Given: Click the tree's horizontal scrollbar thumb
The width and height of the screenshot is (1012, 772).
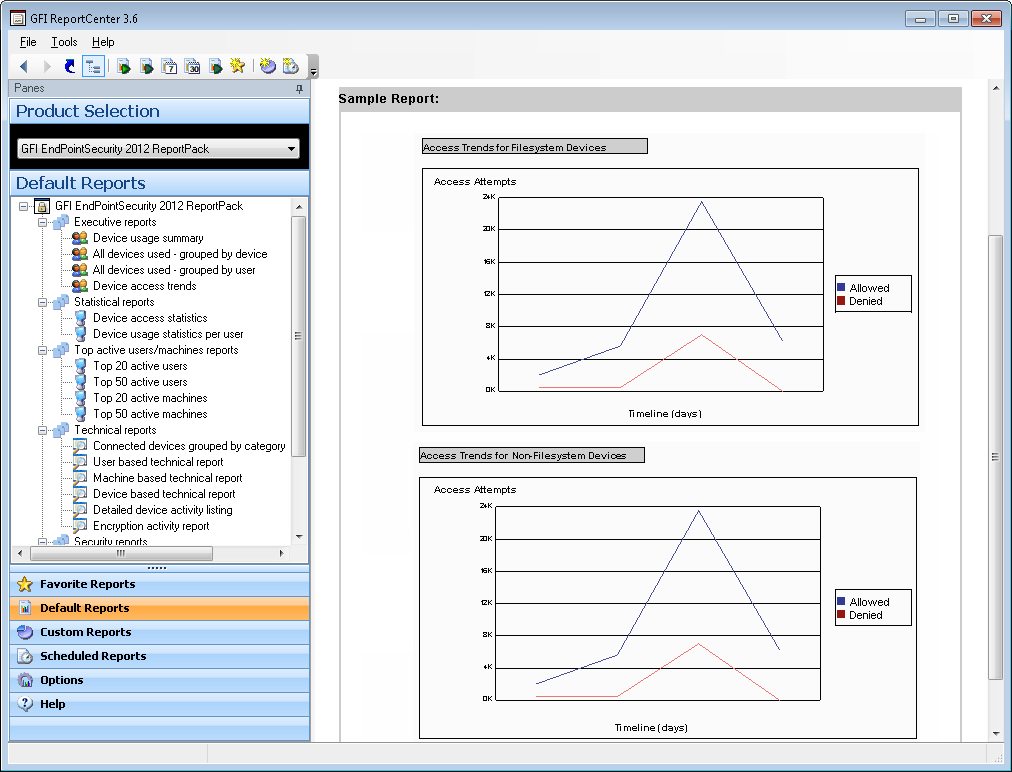Looking at the screenshot, I should tap(119, 553).
